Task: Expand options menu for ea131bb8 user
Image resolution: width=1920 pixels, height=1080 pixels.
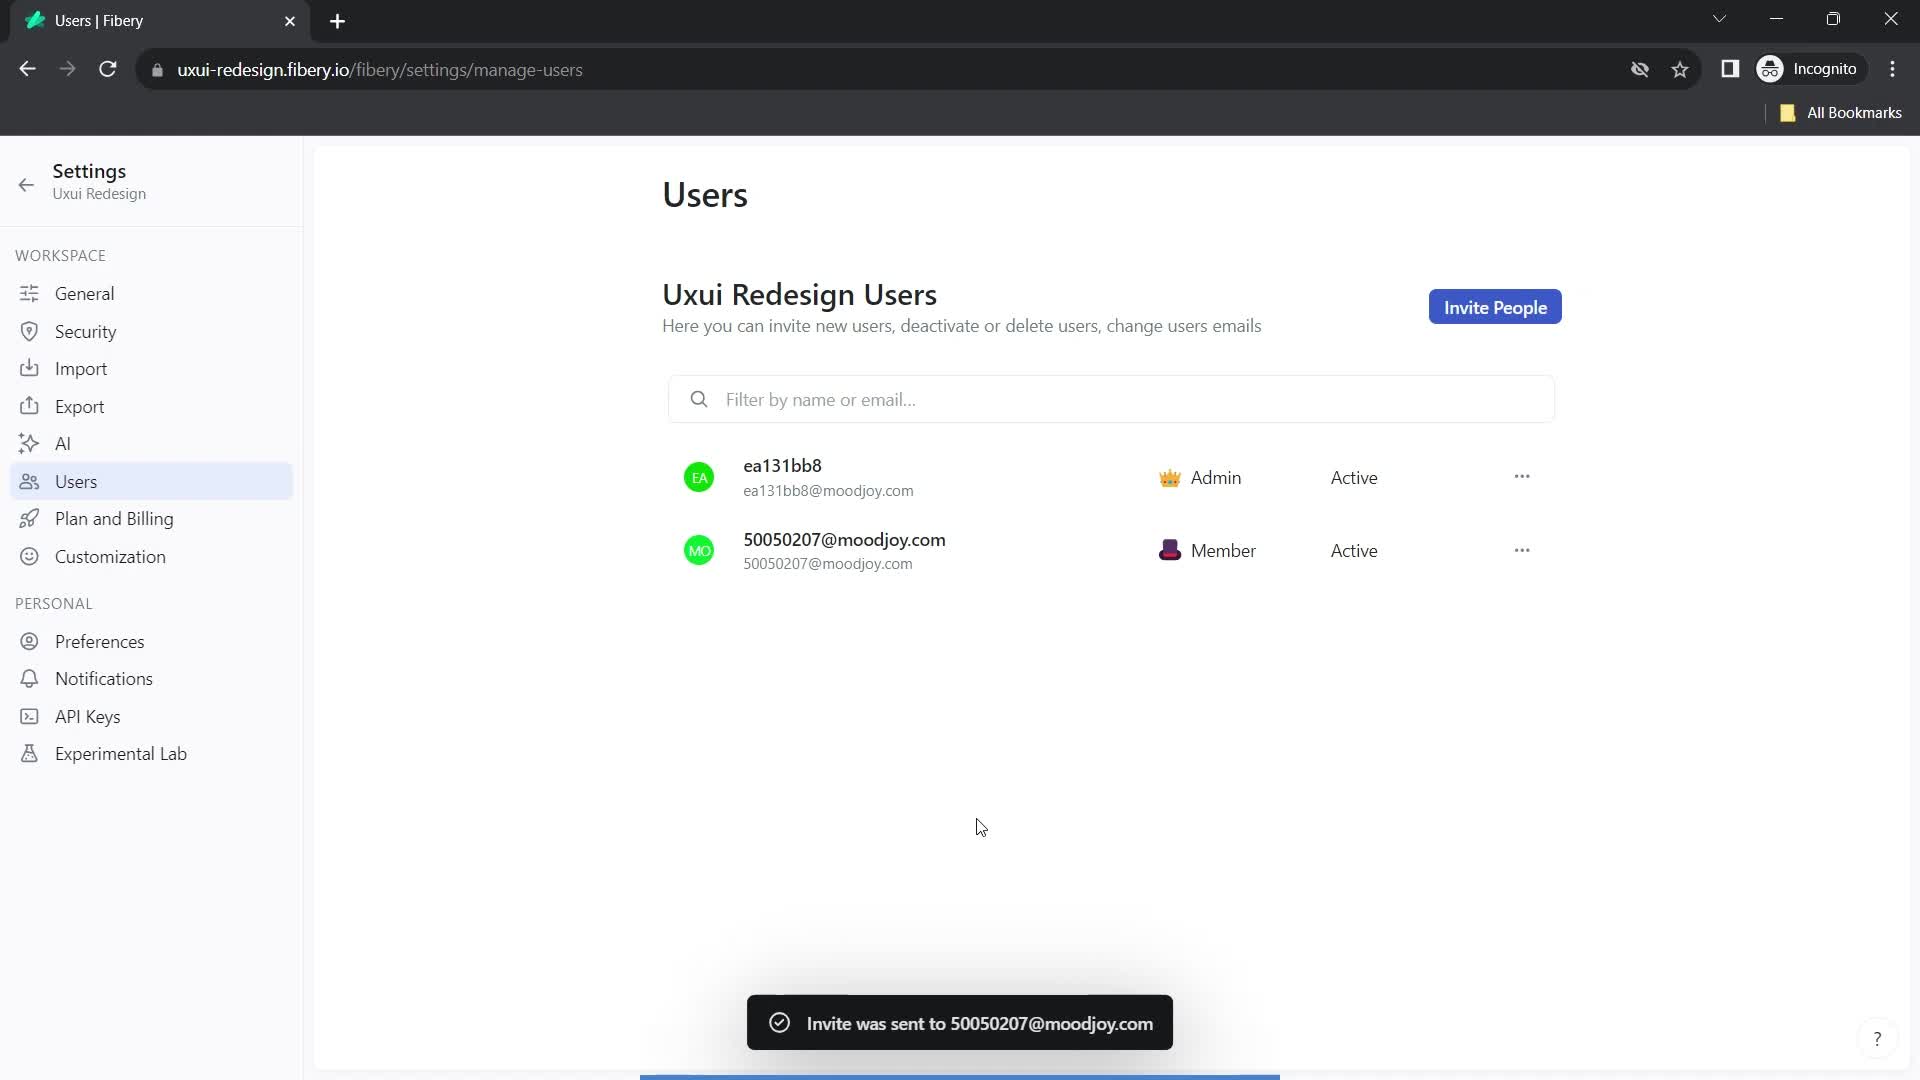Action: (x=1523, y=476)
